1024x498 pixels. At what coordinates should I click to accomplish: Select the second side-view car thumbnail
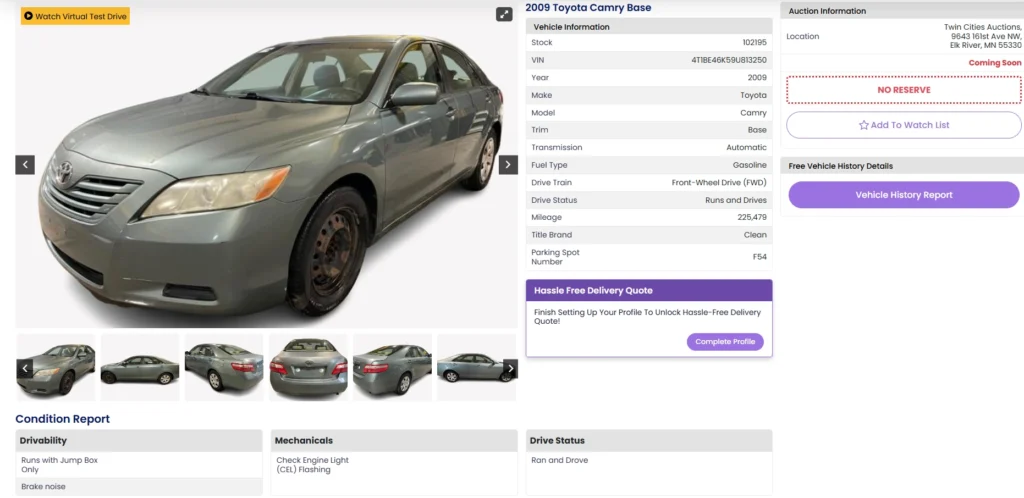[140, 367]
